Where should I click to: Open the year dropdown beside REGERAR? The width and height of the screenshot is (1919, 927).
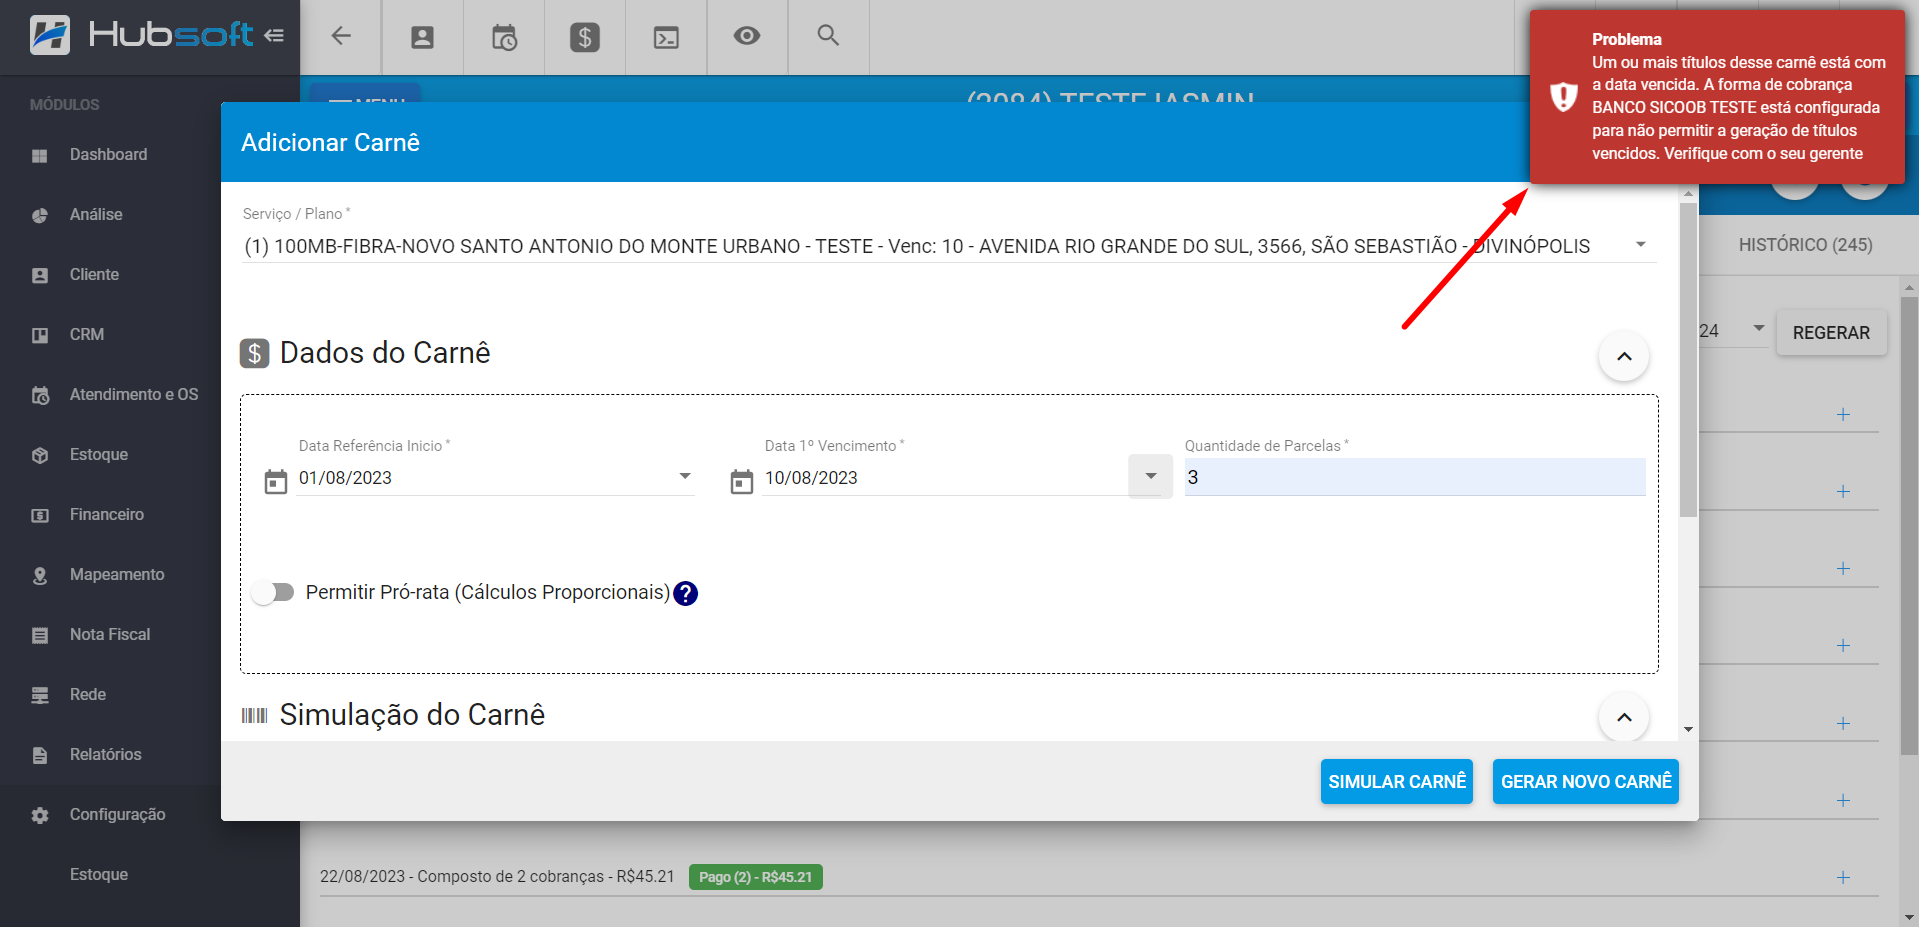click(1758, 328)
